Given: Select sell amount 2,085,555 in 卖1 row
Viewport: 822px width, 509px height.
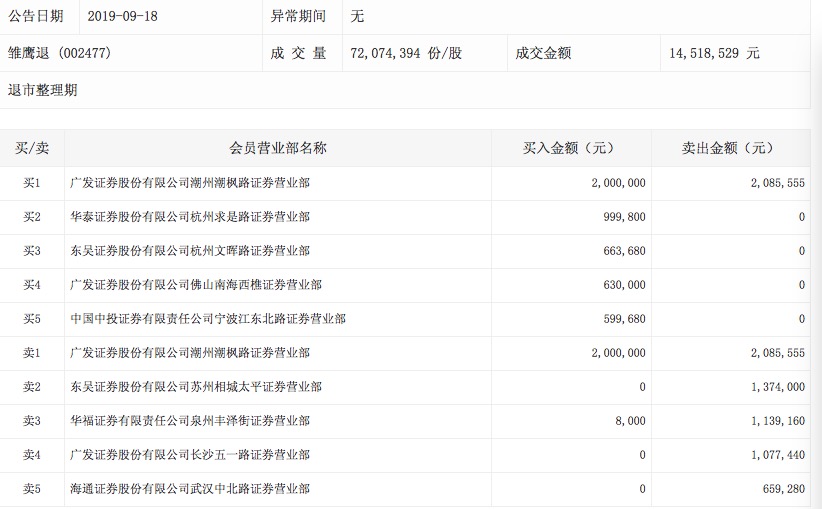Looking at the screenshot, I should click(777, 353).
